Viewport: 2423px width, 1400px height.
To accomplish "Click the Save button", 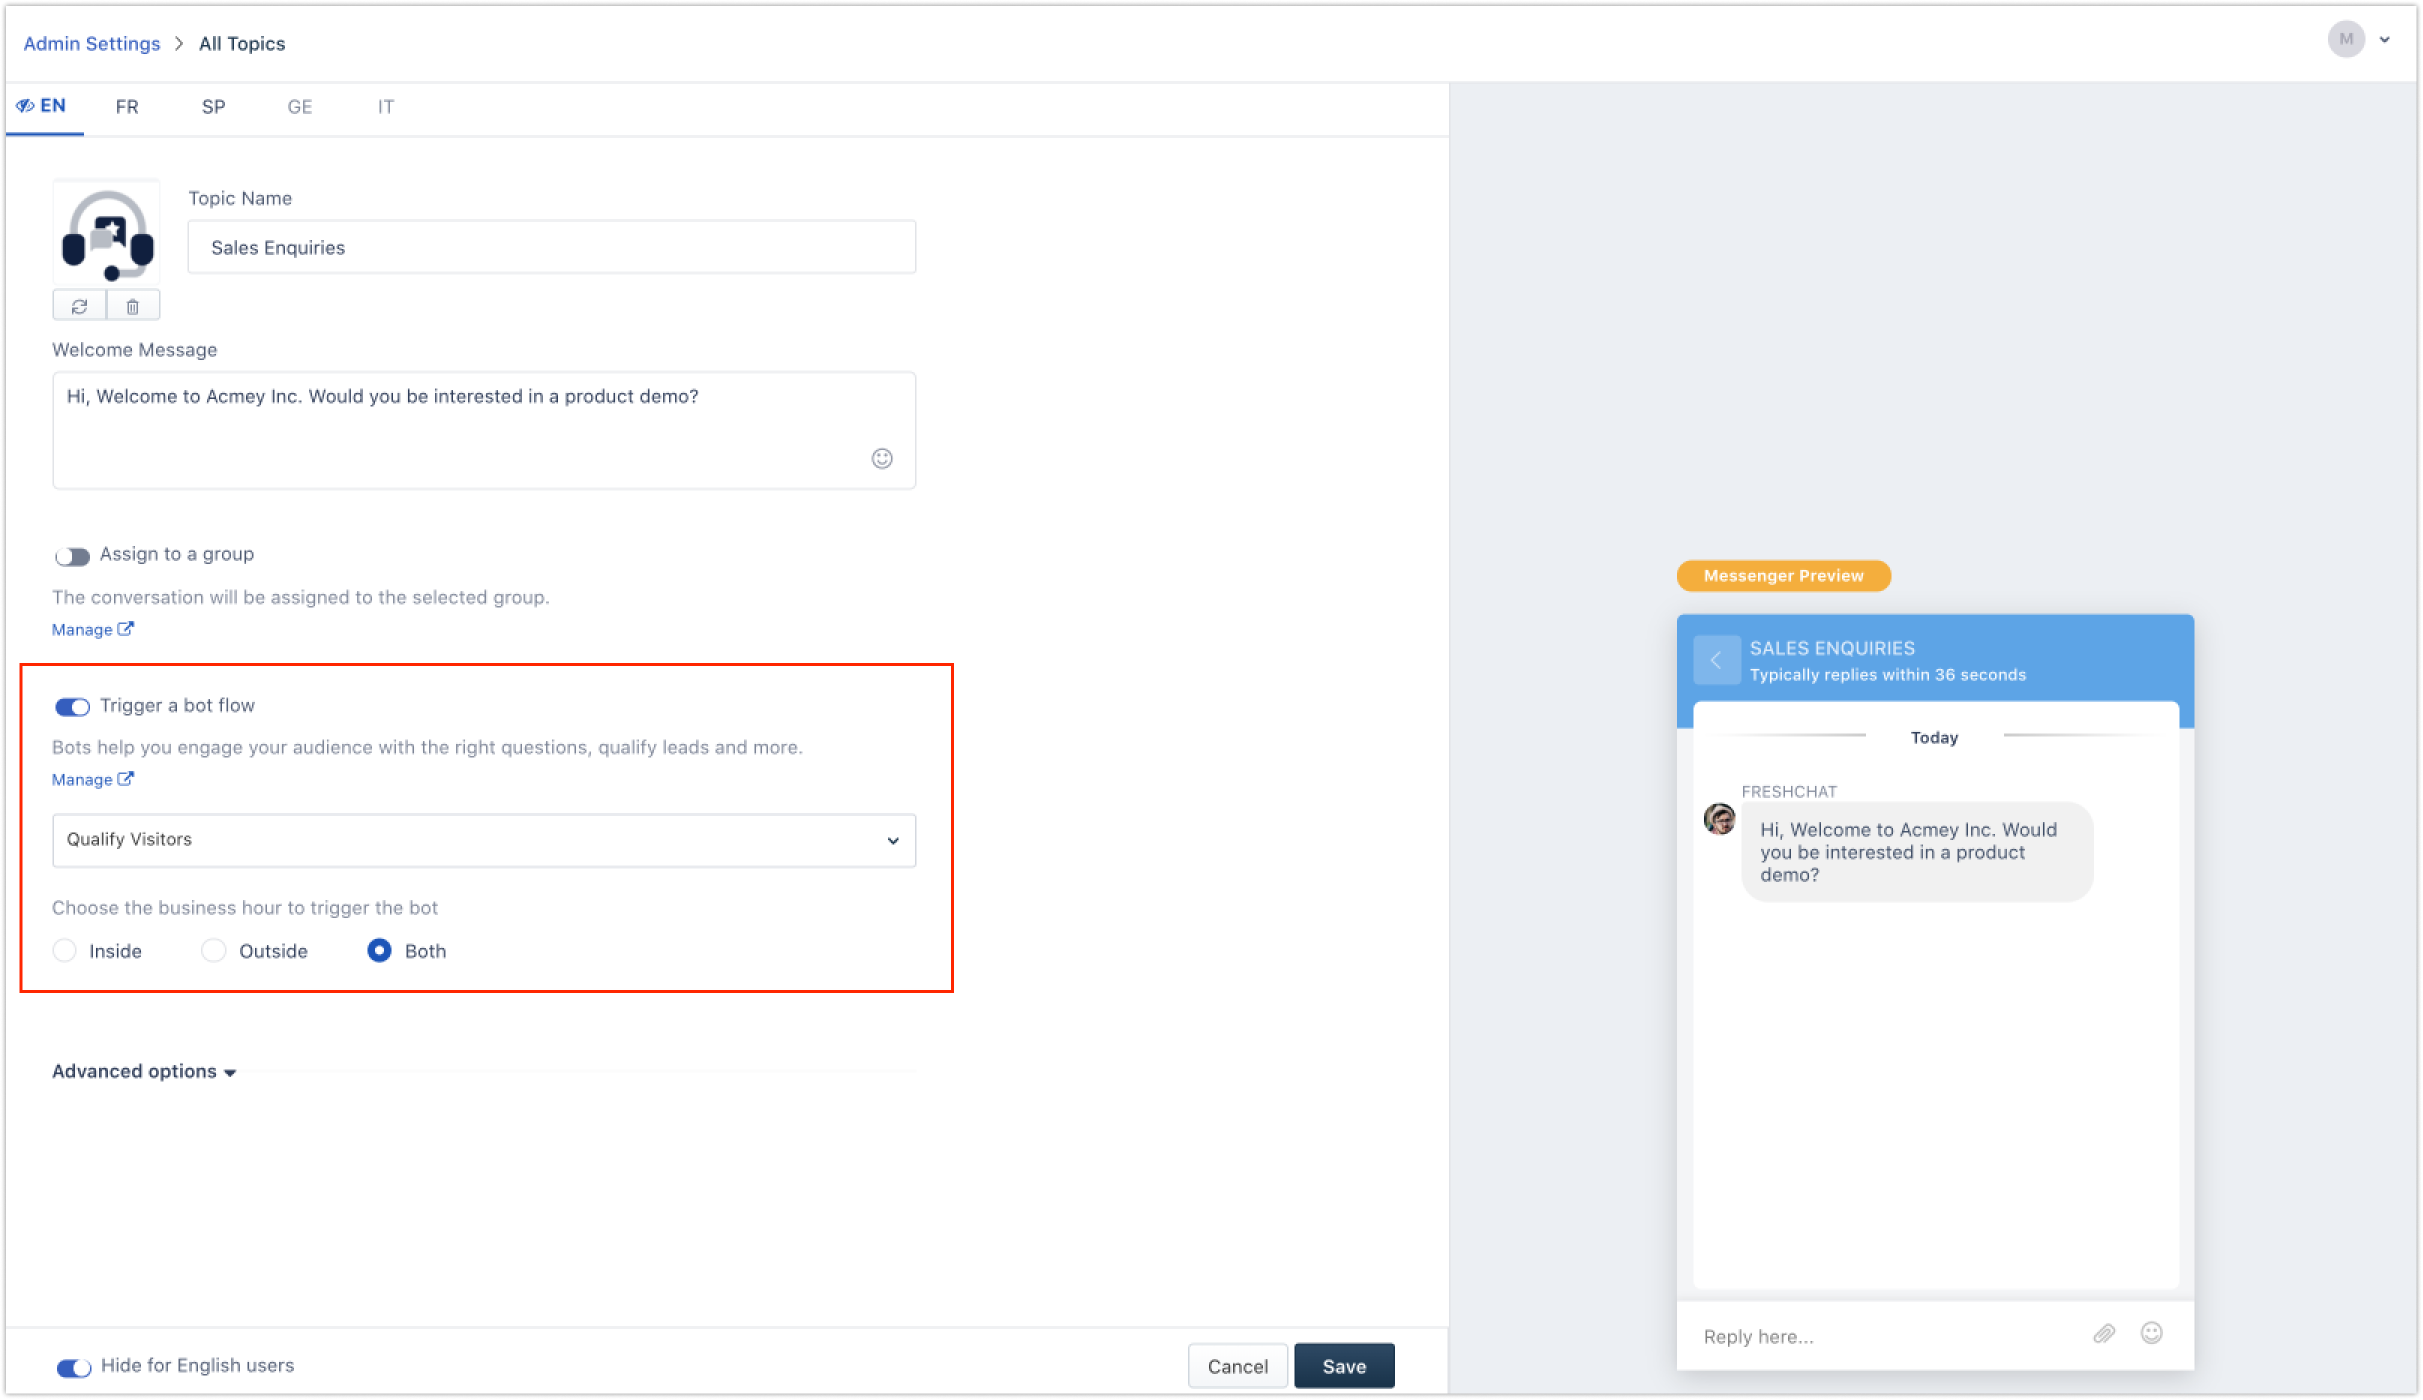I will point(1343,1366).
